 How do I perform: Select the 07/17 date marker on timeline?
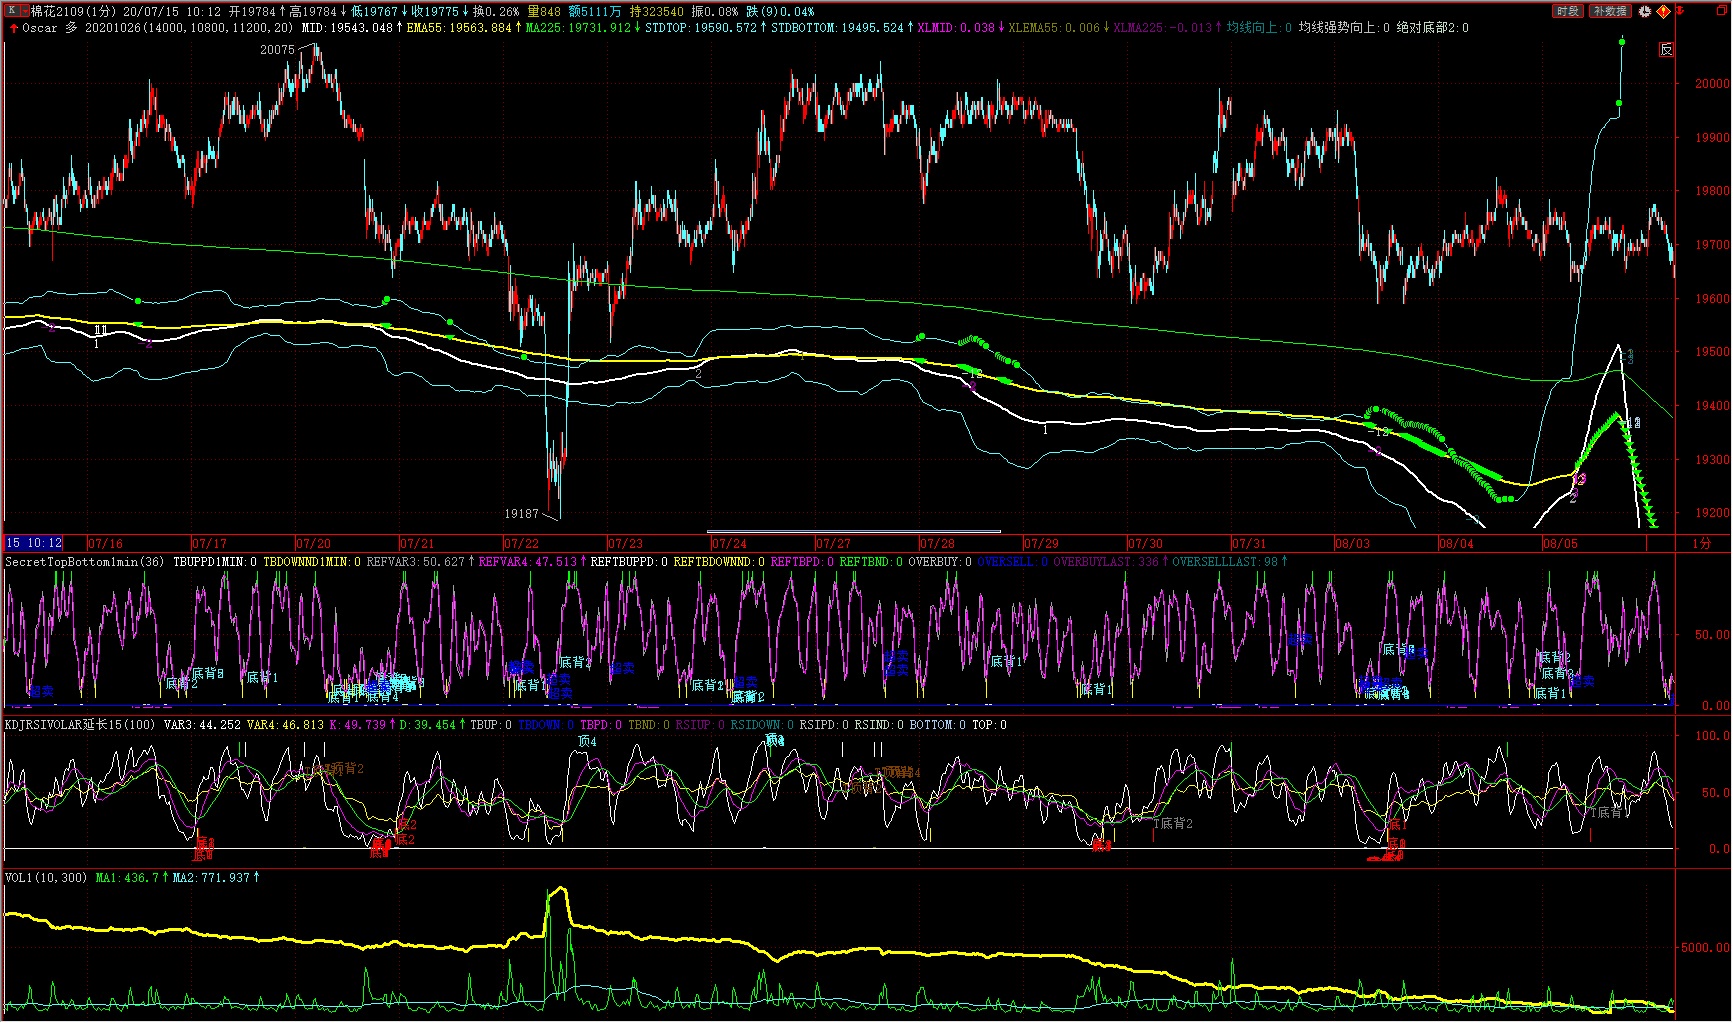[209, 544]
